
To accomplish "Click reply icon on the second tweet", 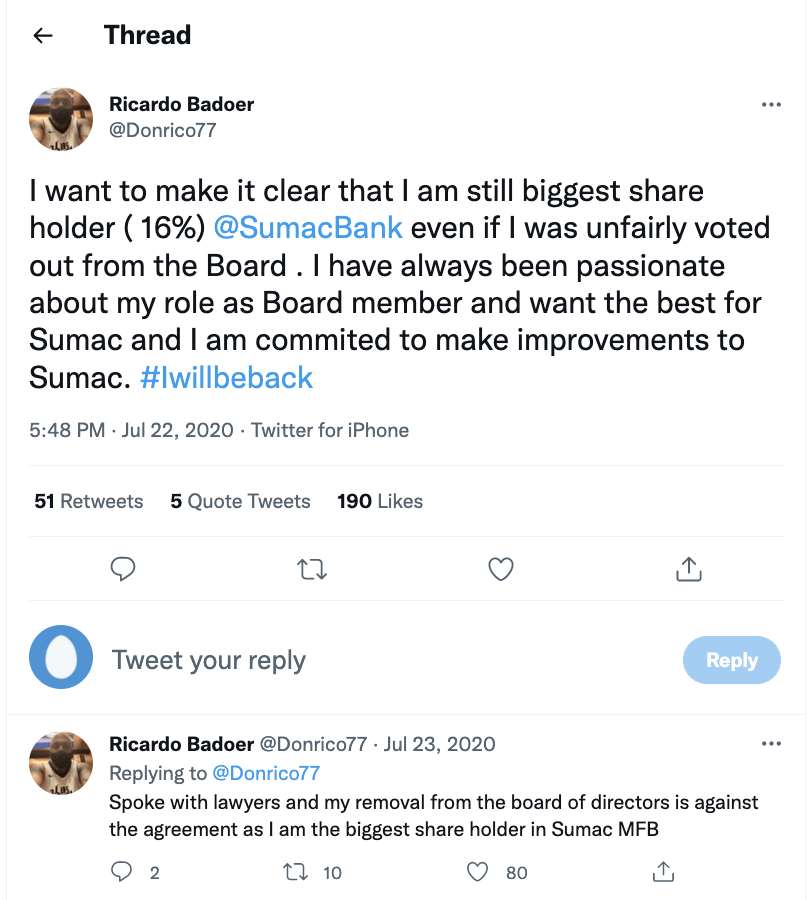I will [122, 872].
